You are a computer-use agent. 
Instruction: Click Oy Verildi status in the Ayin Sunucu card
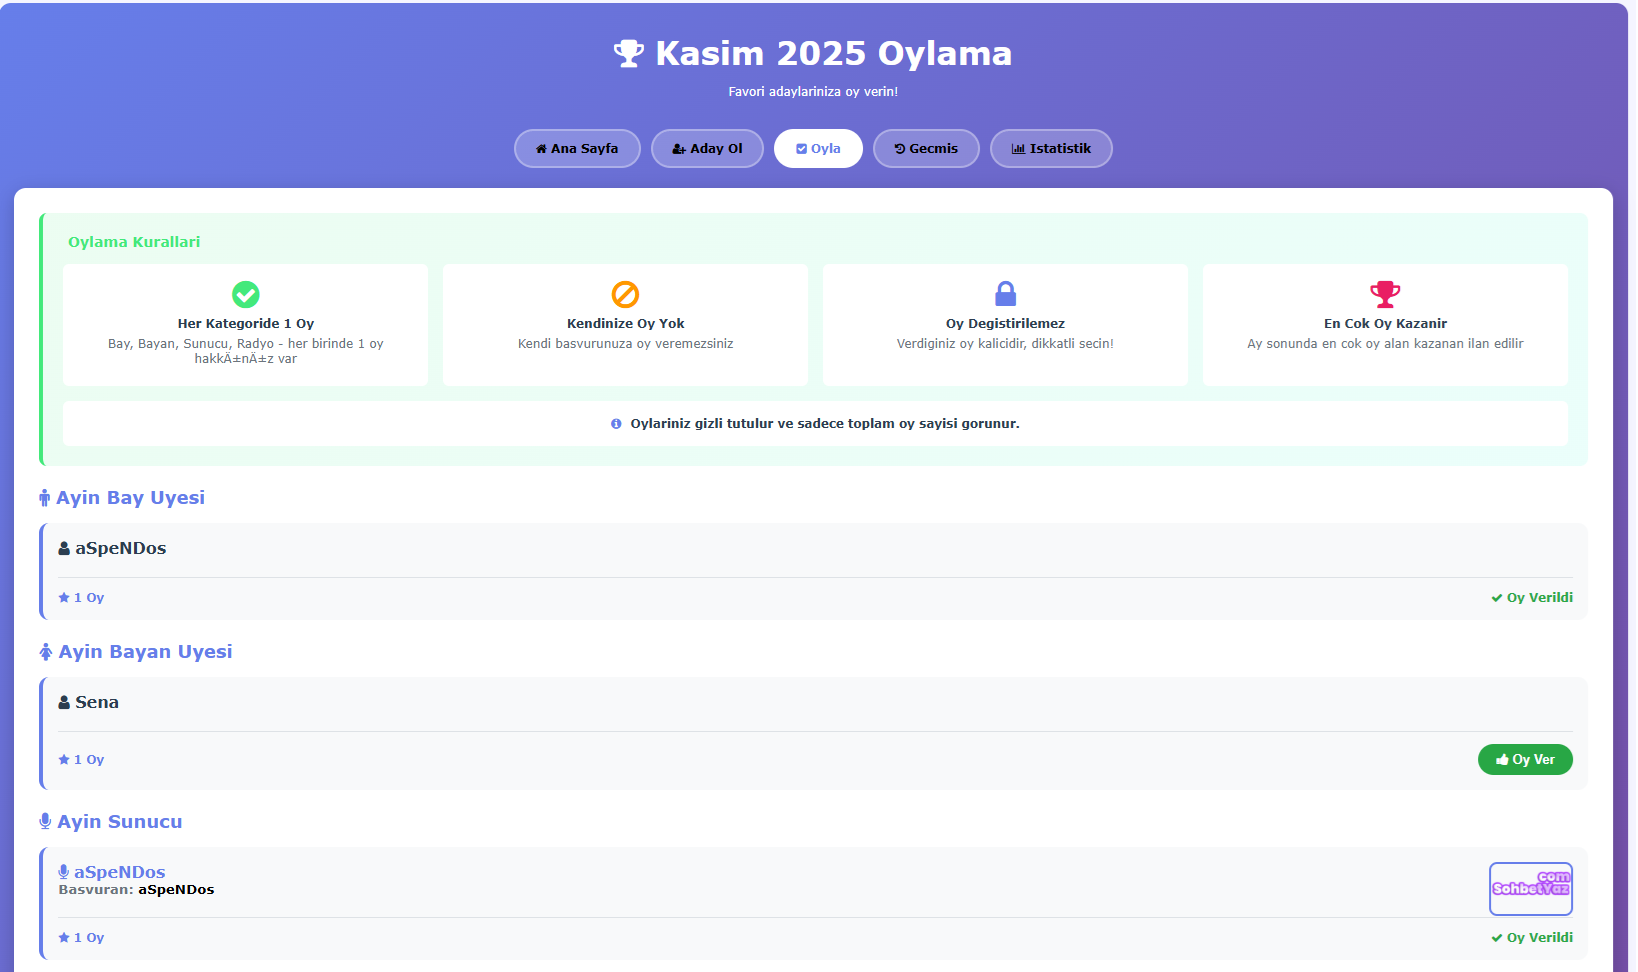click(x=1532, y=938)
